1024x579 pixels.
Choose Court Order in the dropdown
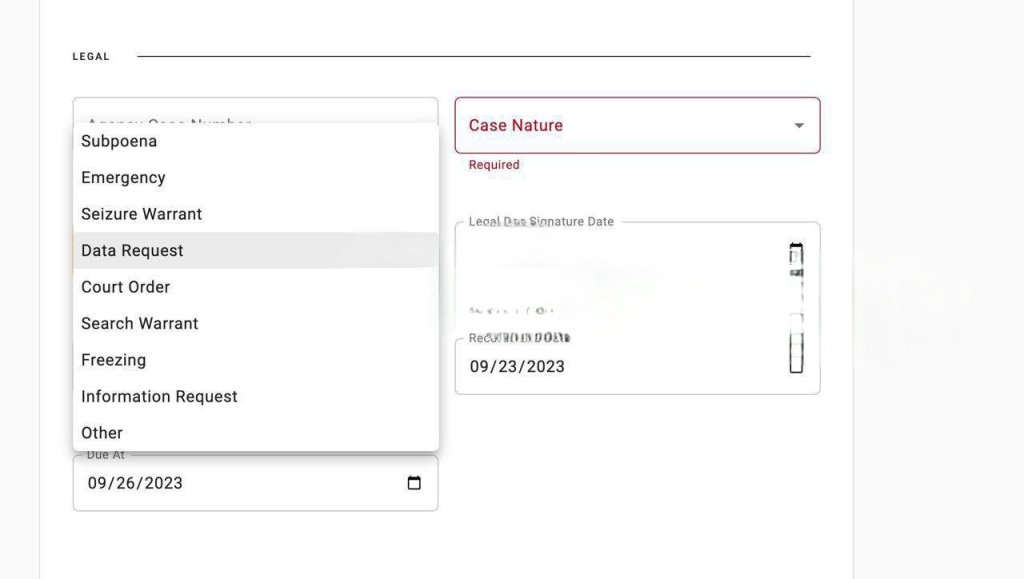(x=125, y=287)
